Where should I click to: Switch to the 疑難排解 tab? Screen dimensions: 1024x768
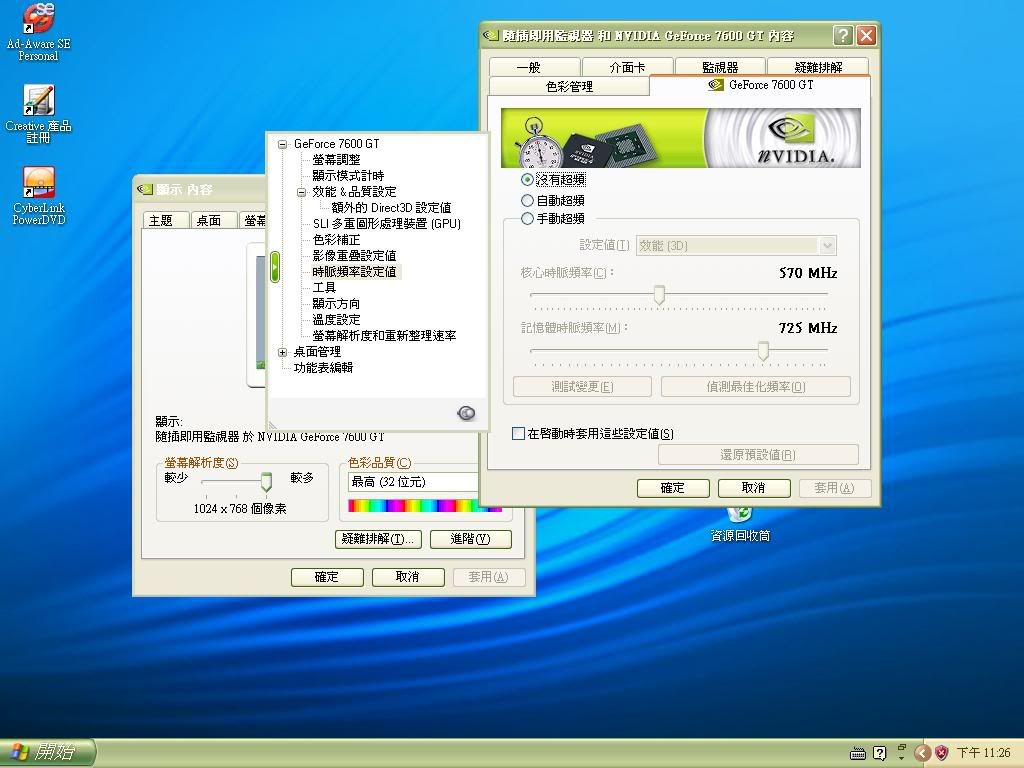click(817, 67)
